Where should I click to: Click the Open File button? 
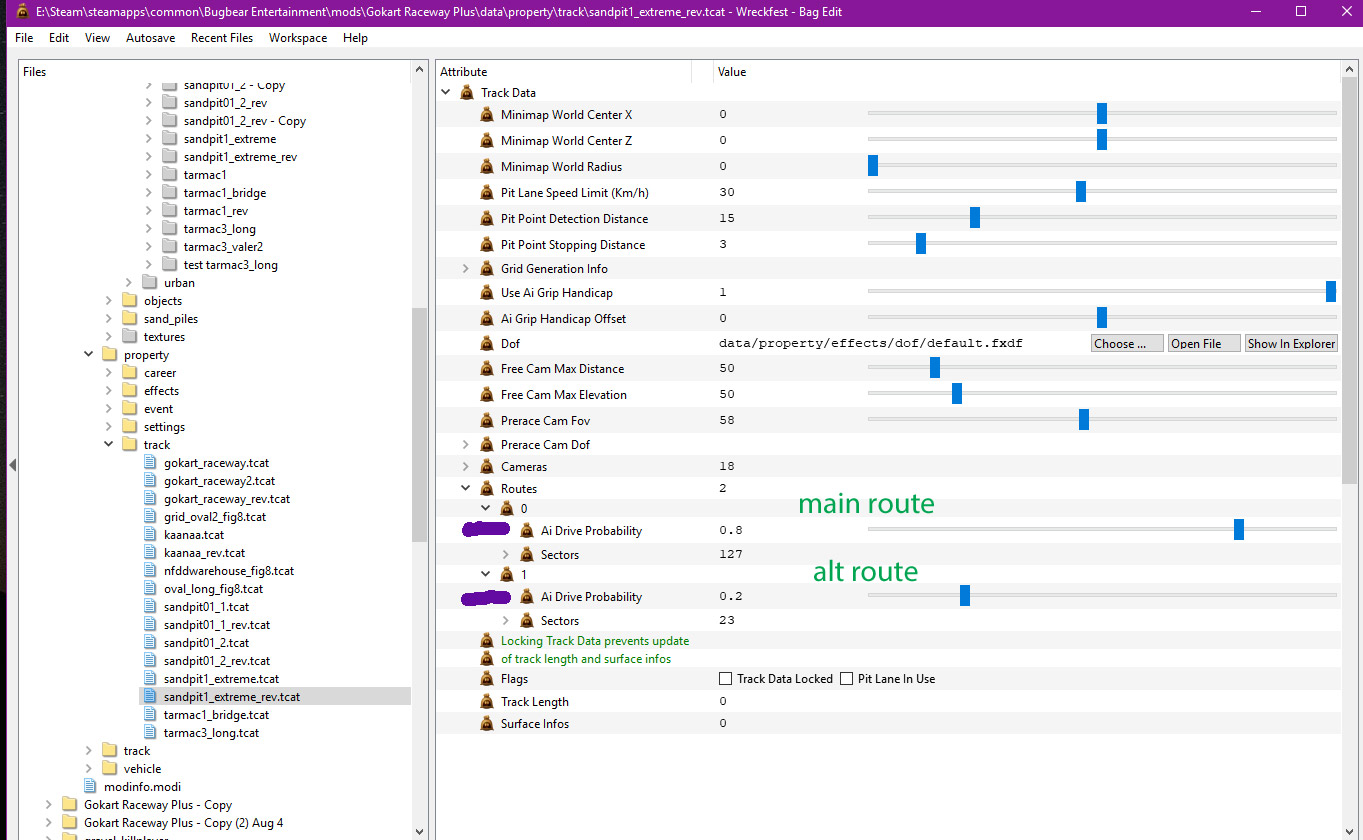(1204, 343)
